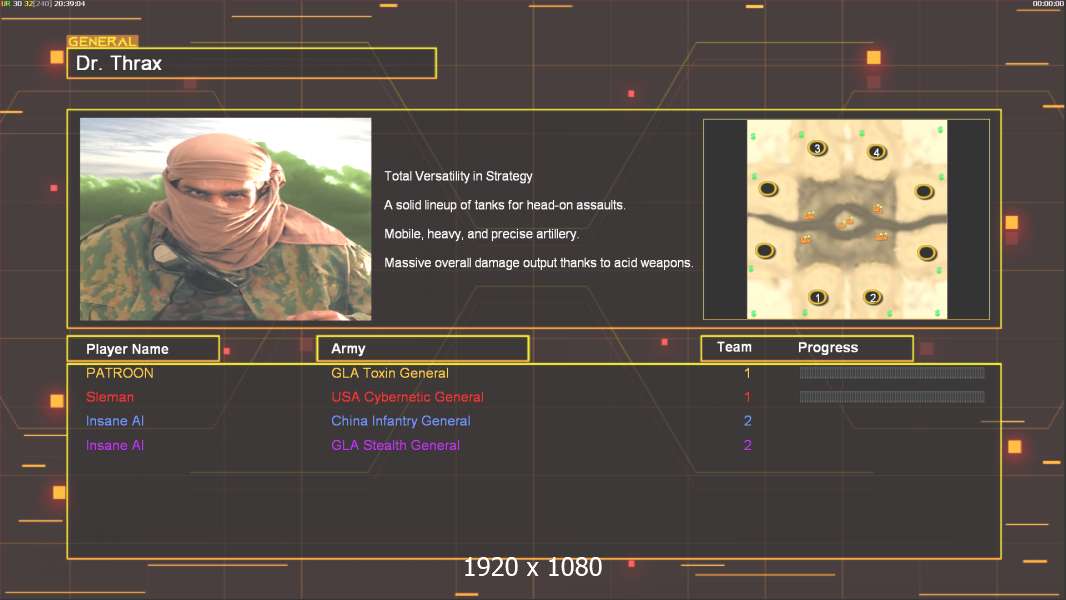This screenshot has height=600, width=1066.
Task: Select start position 1 on the minimap
Action: 818,298
